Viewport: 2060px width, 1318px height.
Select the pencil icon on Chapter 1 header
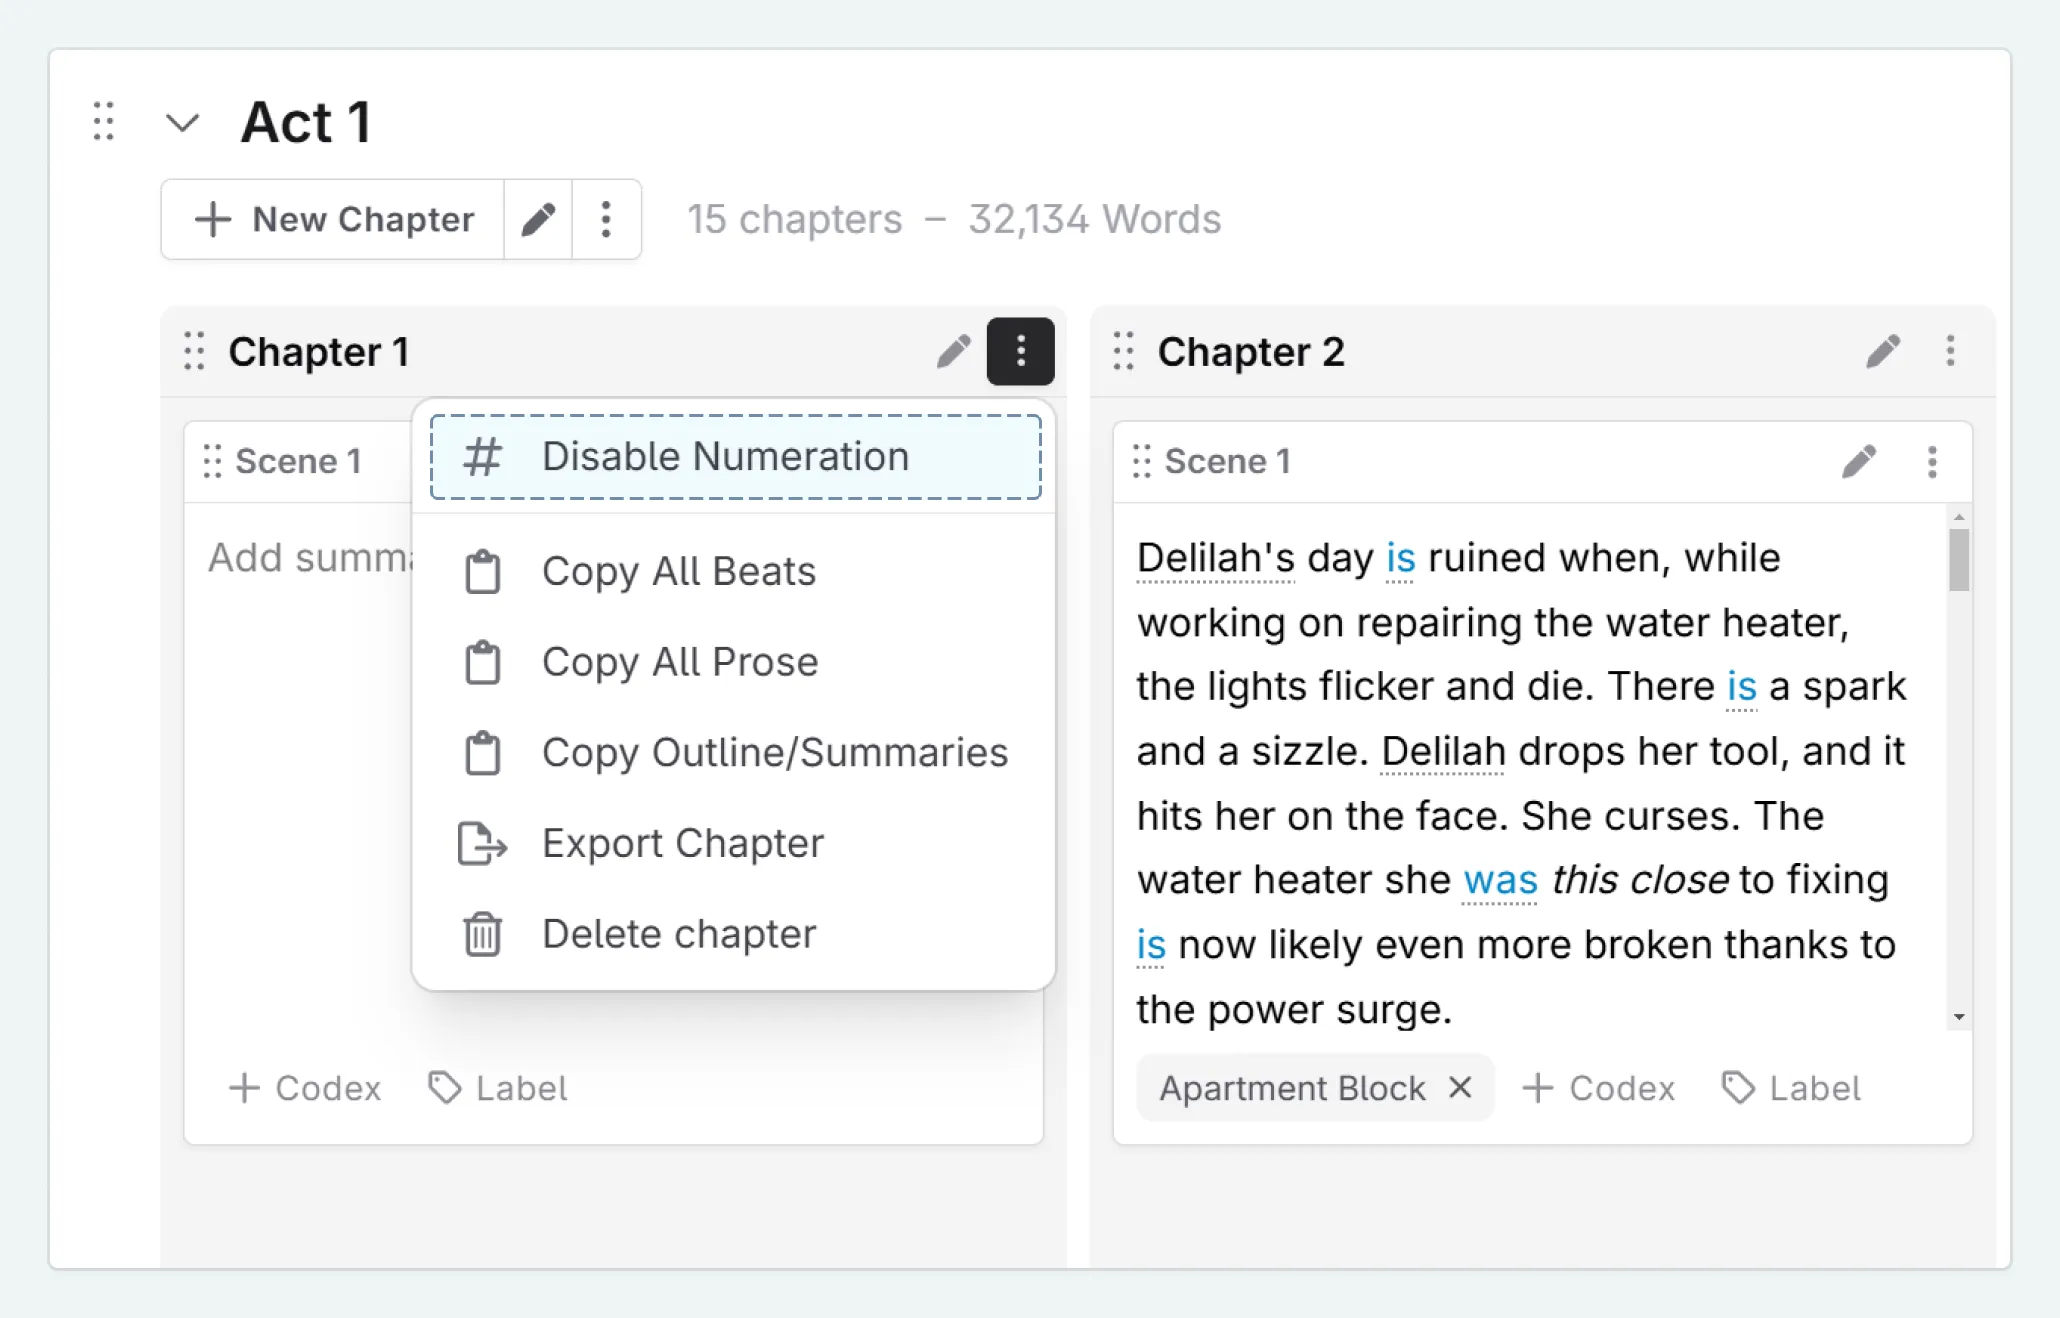[x=952, y=351]
